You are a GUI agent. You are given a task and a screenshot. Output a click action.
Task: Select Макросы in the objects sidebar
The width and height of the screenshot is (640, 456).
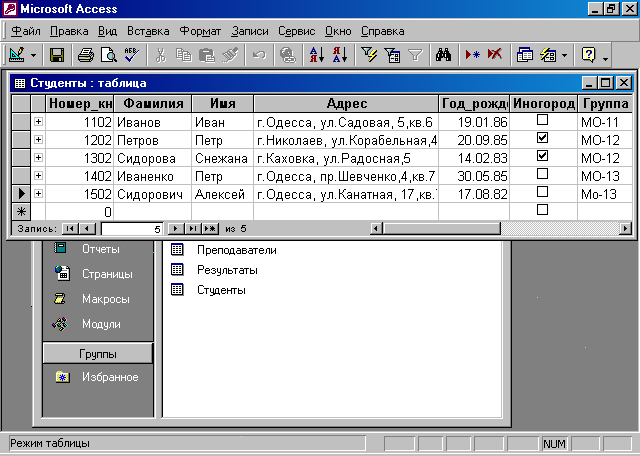(x=92, y=299)
